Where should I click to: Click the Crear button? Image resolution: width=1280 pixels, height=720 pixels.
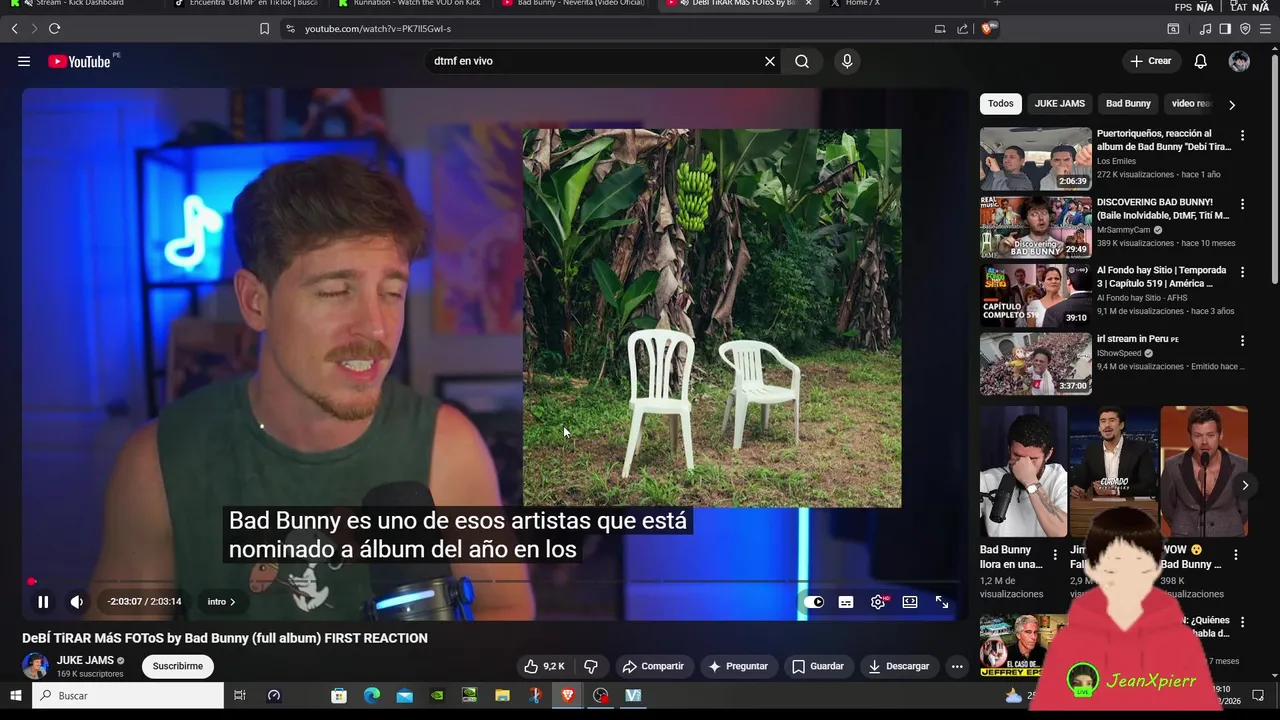click(x=1151, y=61)
